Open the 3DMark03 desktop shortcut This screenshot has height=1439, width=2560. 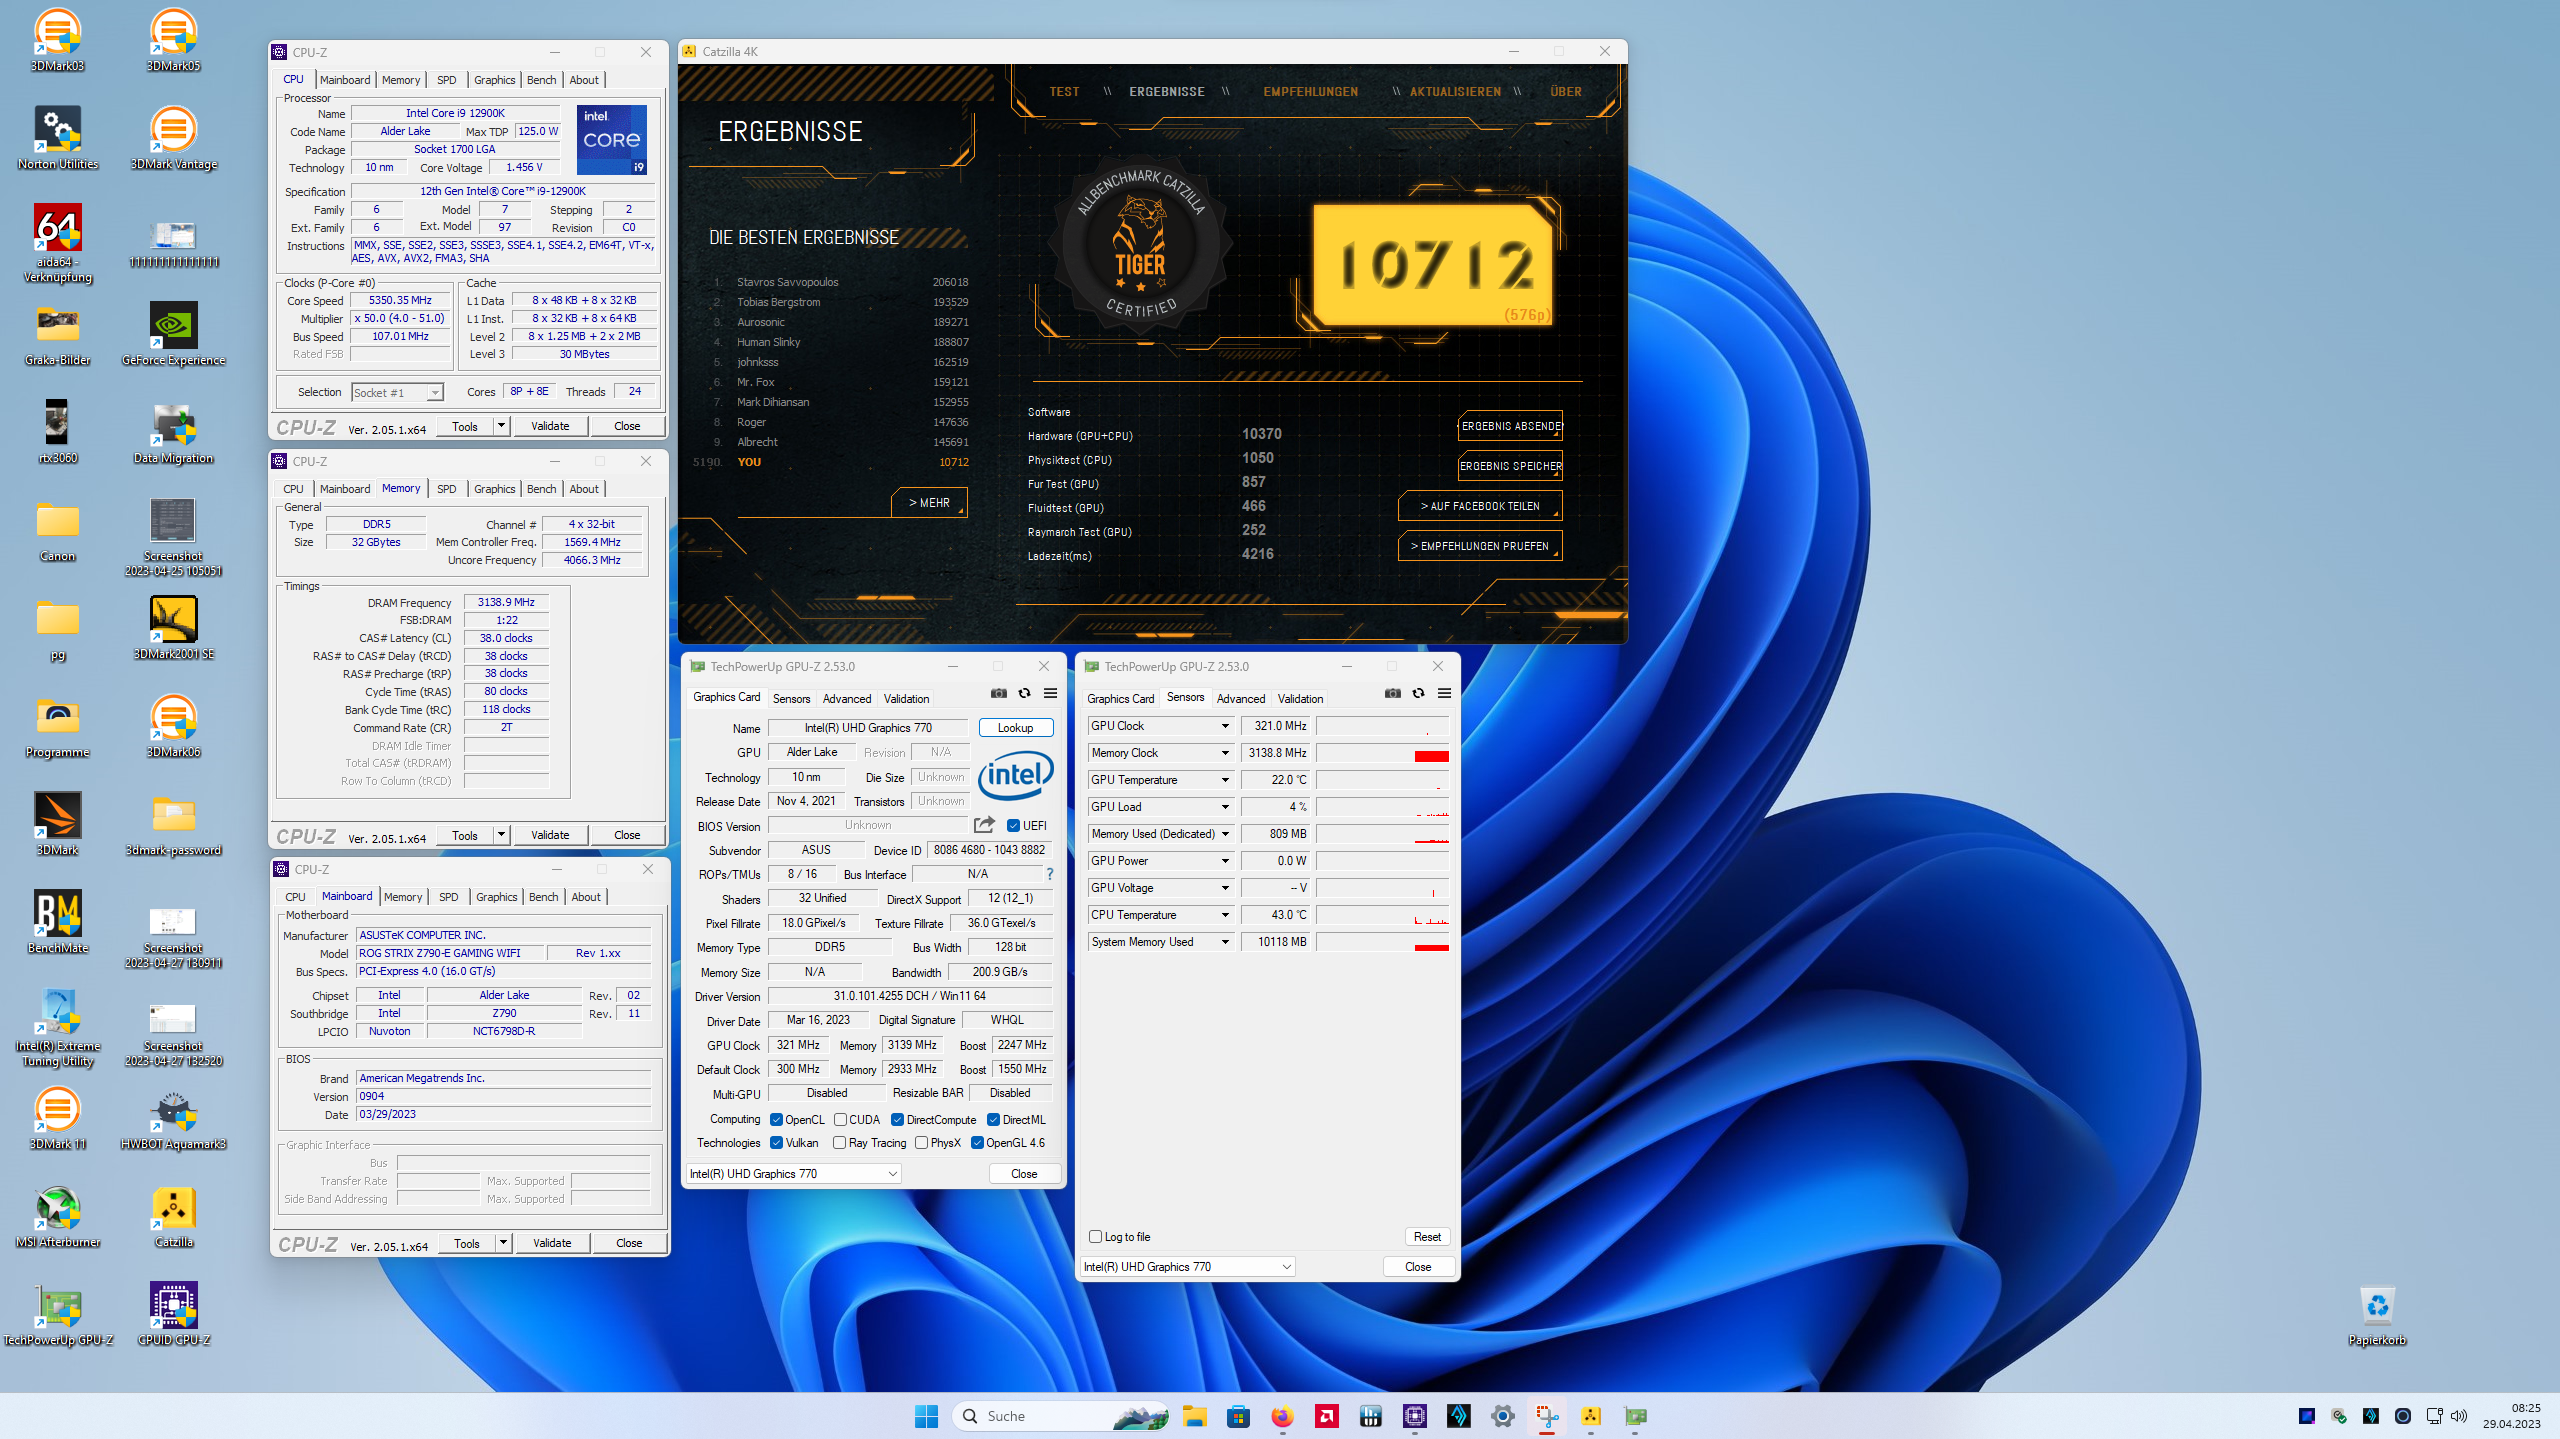pyautogui.click(x=57, y=40)
